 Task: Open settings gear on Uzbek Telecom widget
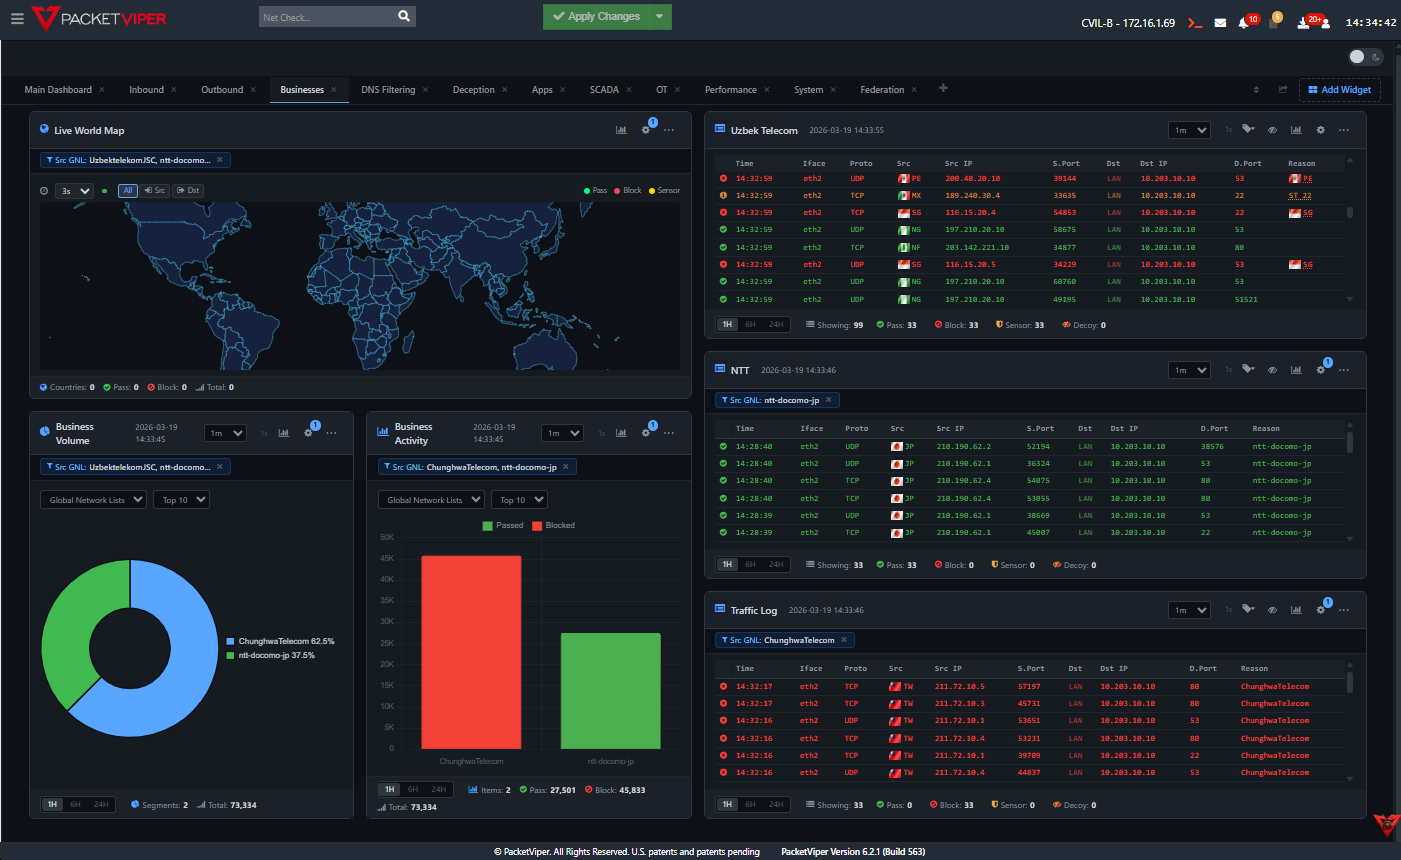[1321, 130]
